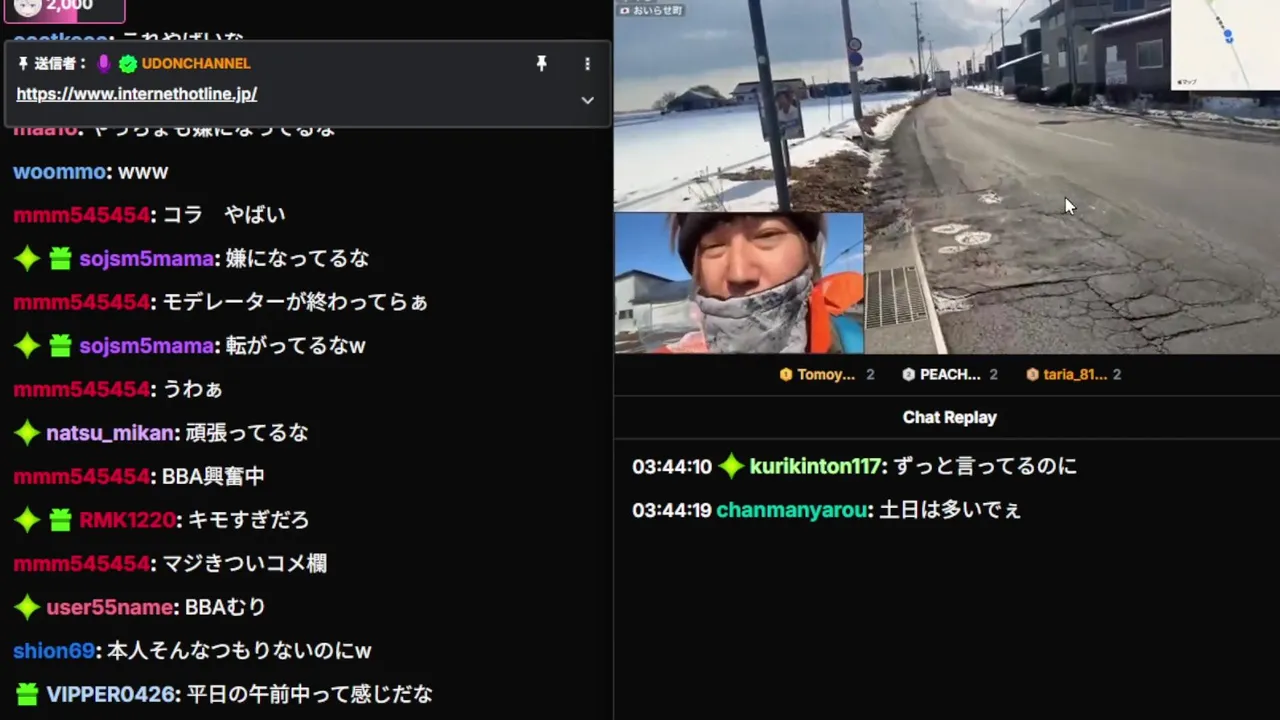
Task: Click gifter taria_81... in leaderboard
Action: point(1075,375)
